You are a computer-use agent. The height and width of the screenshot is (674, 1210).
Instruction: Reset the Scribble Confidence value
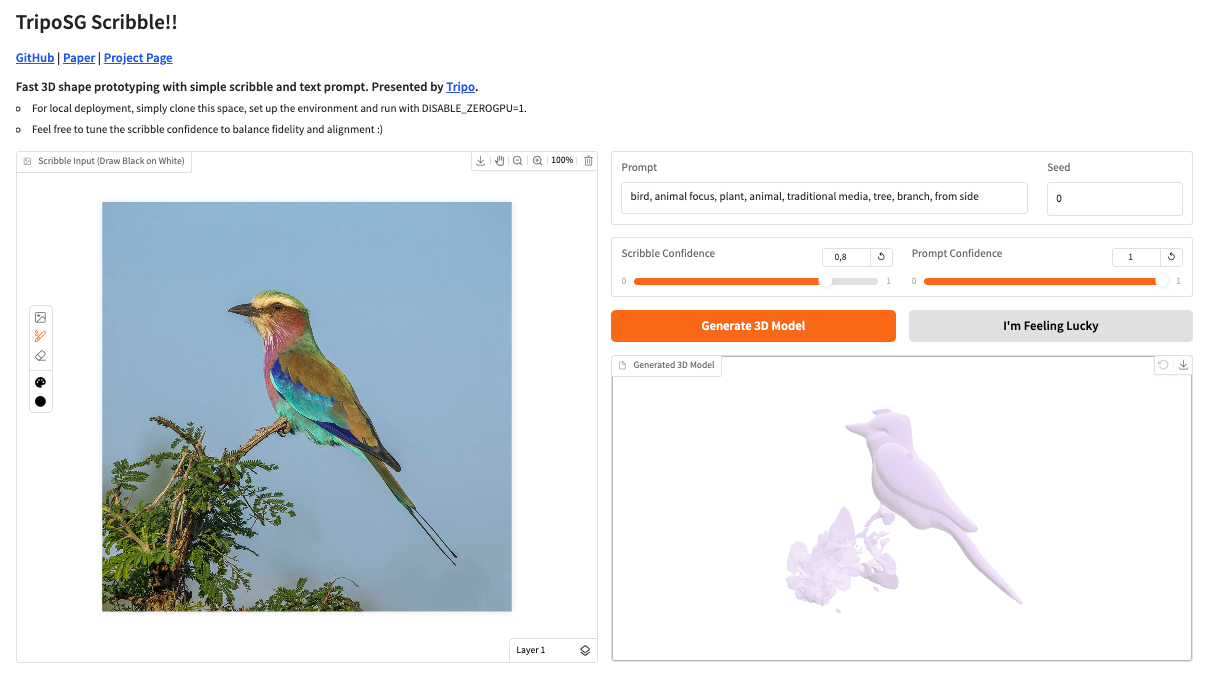pos(882,257)
